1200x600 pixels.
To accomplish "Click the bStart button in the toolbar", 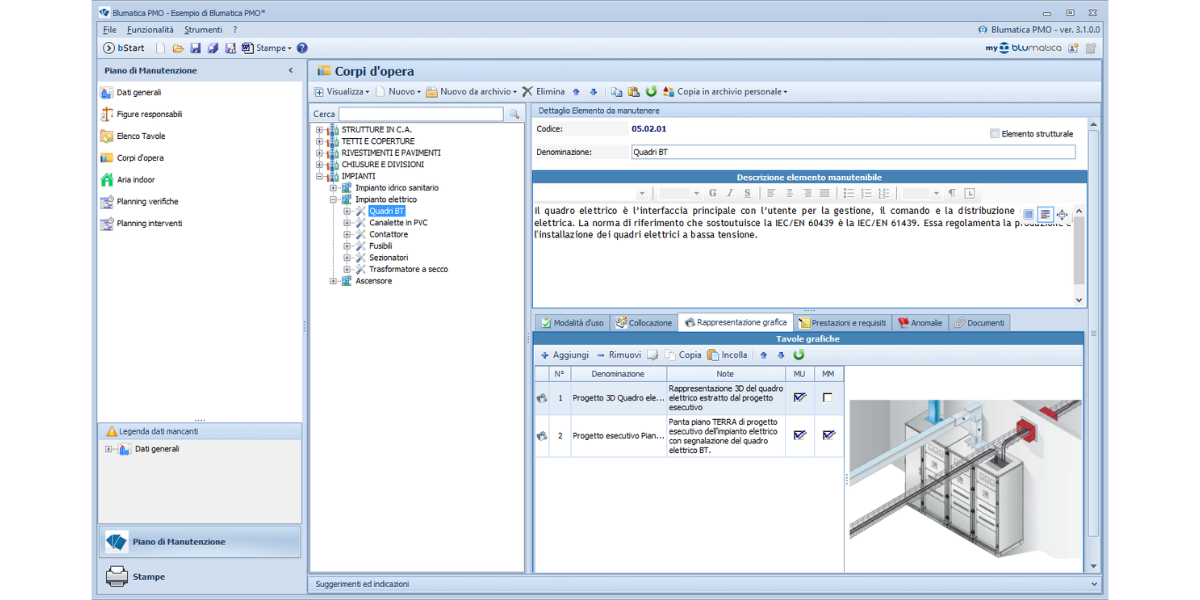I will [124, 48].
